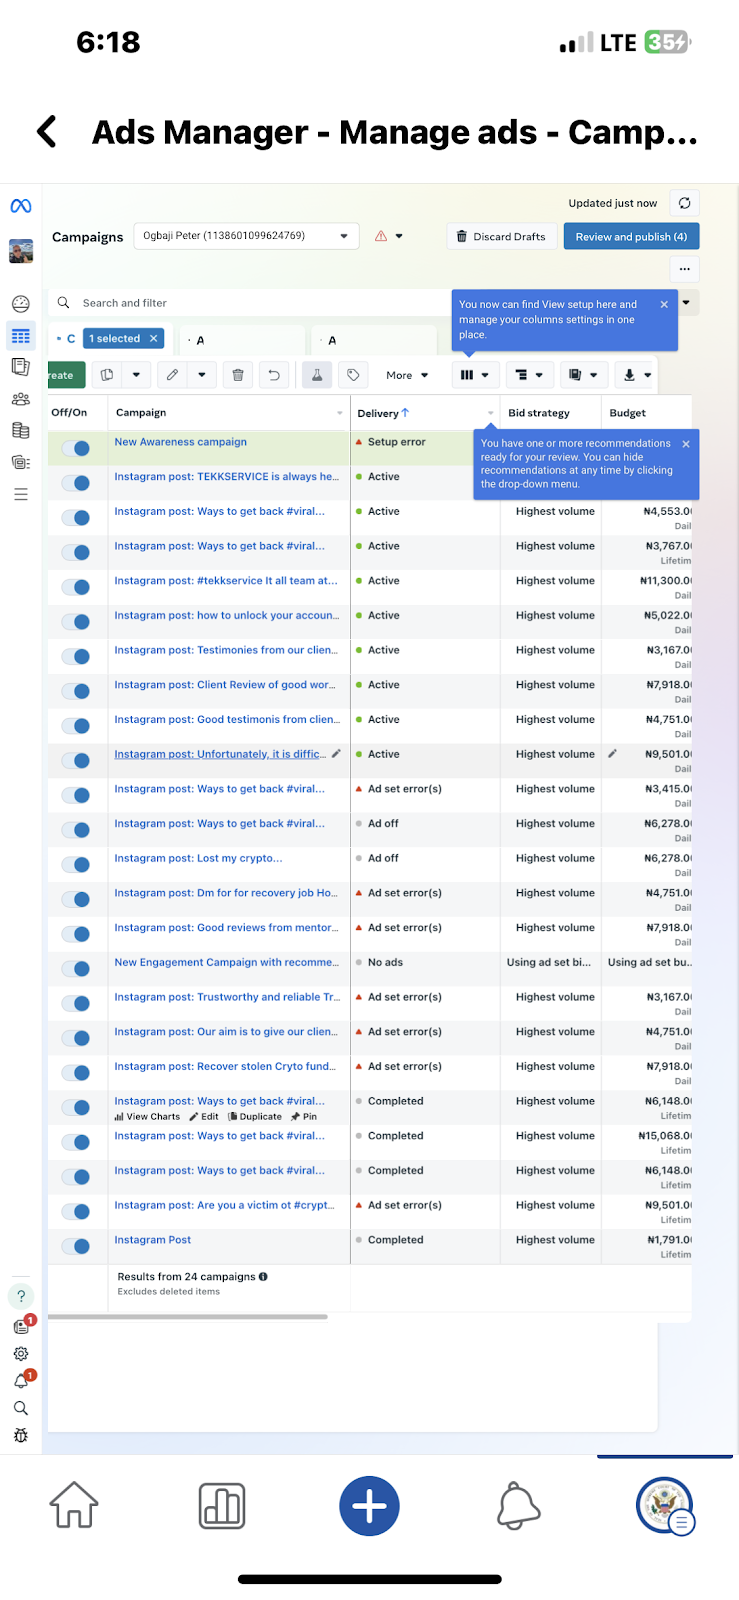Click the plus create button in bottom bar

[x=369, y=1505]
